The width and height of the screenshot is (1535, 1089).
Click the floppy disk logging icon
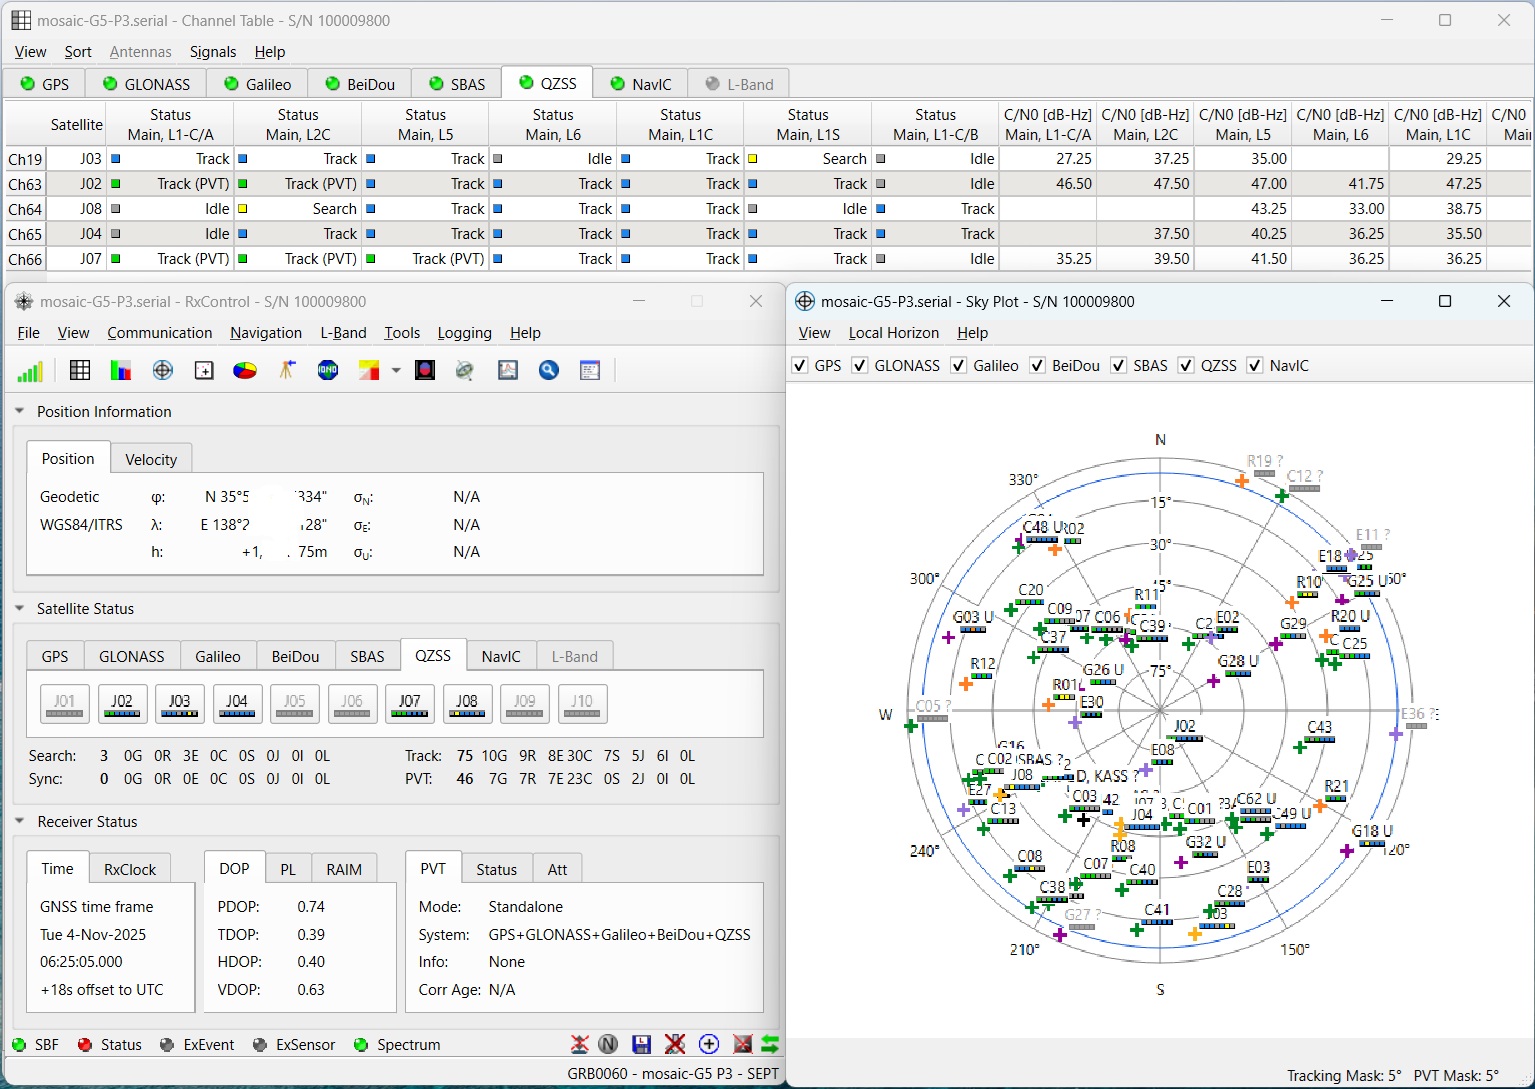pos(642,1044)
